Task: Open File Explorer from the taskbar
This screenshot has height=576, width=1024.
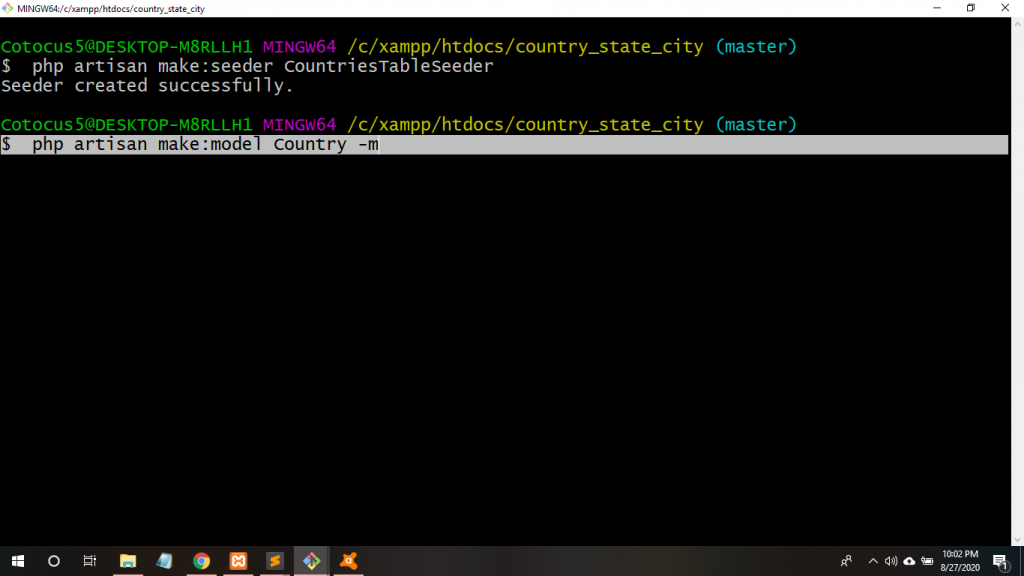Action: click(128, 561)
